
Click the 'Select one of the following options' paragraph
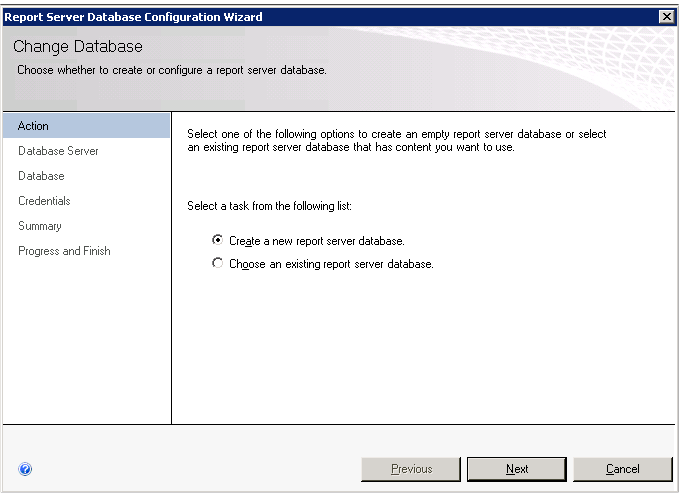pos(397,140)
